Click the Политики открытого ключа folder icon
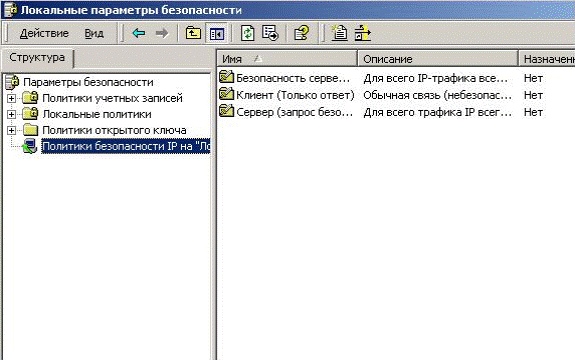The width and height of the screenshot is (575, 360). [30, 130]
